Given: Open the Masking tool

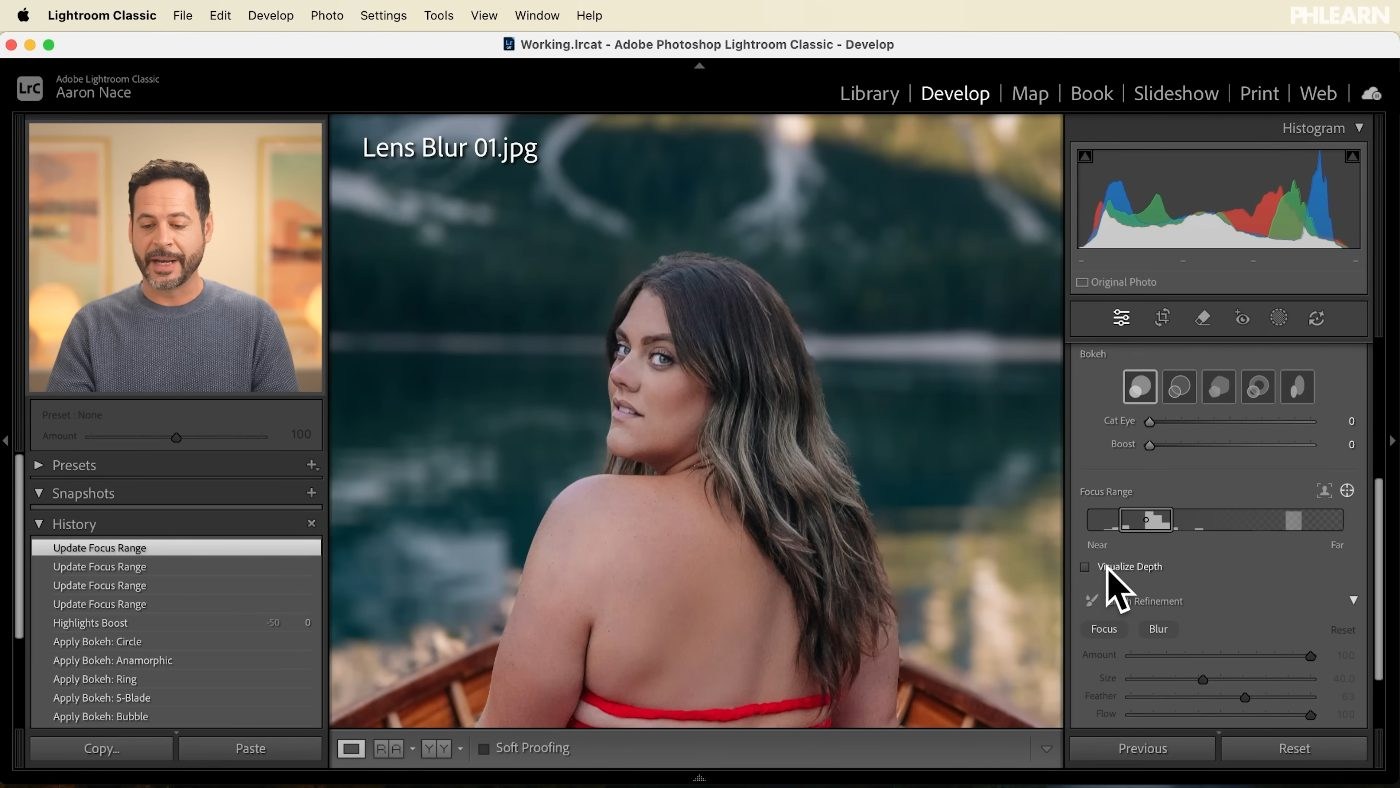Looking at the screenshot, I should coord(1278,318).
